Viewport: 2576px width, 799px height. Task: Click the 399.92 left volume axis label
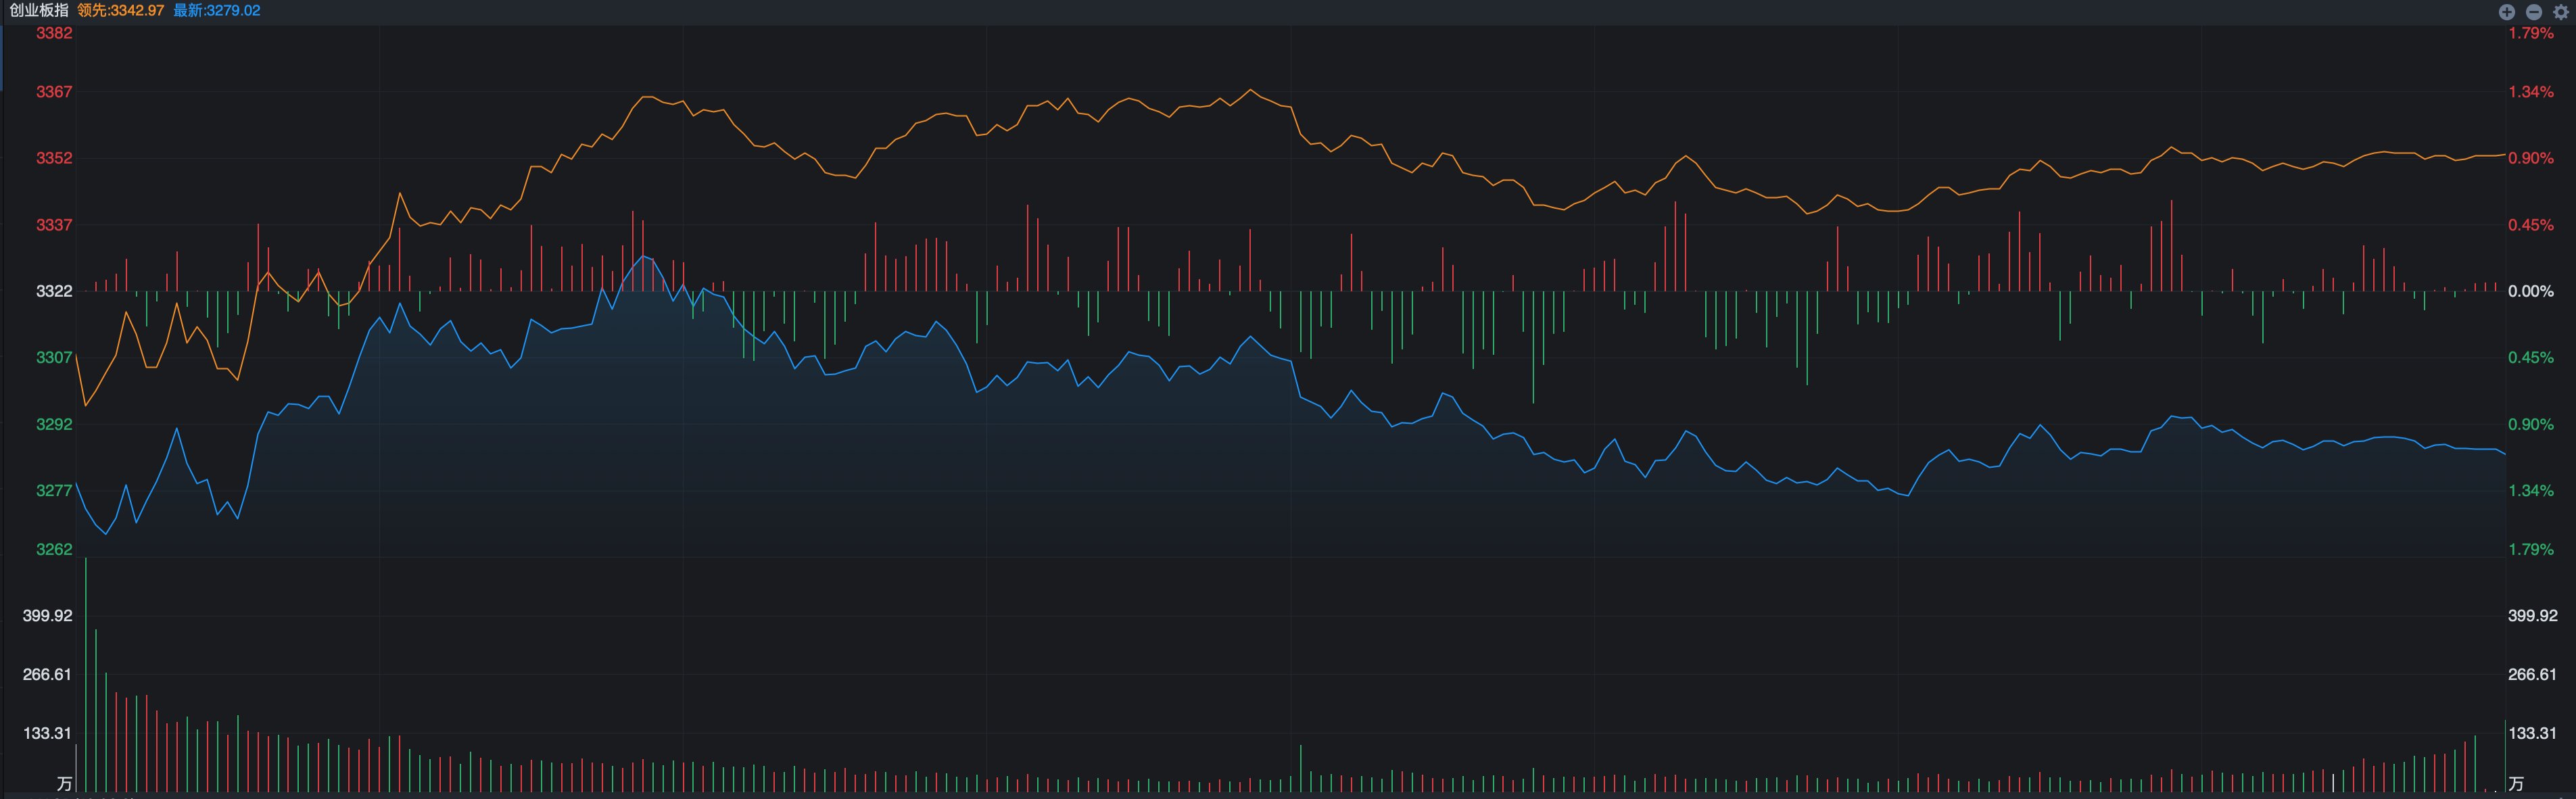(x=48, y=615)
